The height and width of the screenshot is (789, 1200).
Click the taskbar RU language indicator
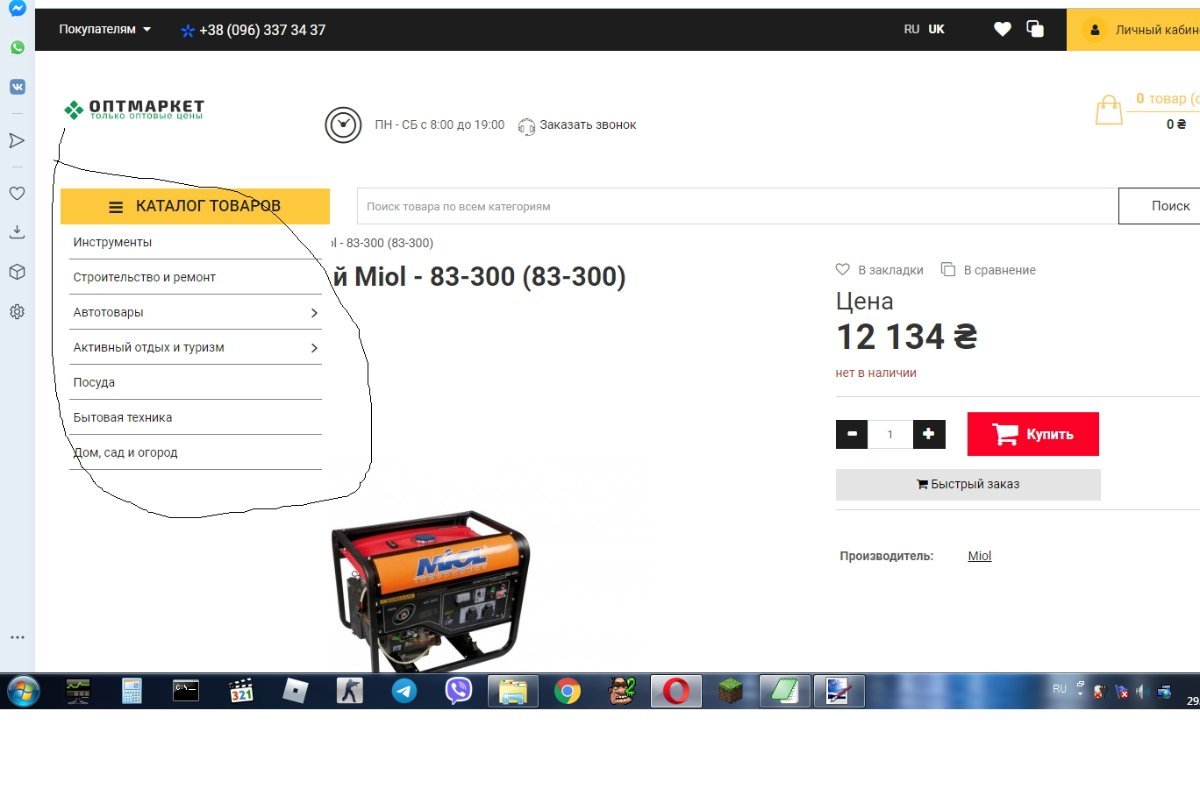tap(1060, 690)
